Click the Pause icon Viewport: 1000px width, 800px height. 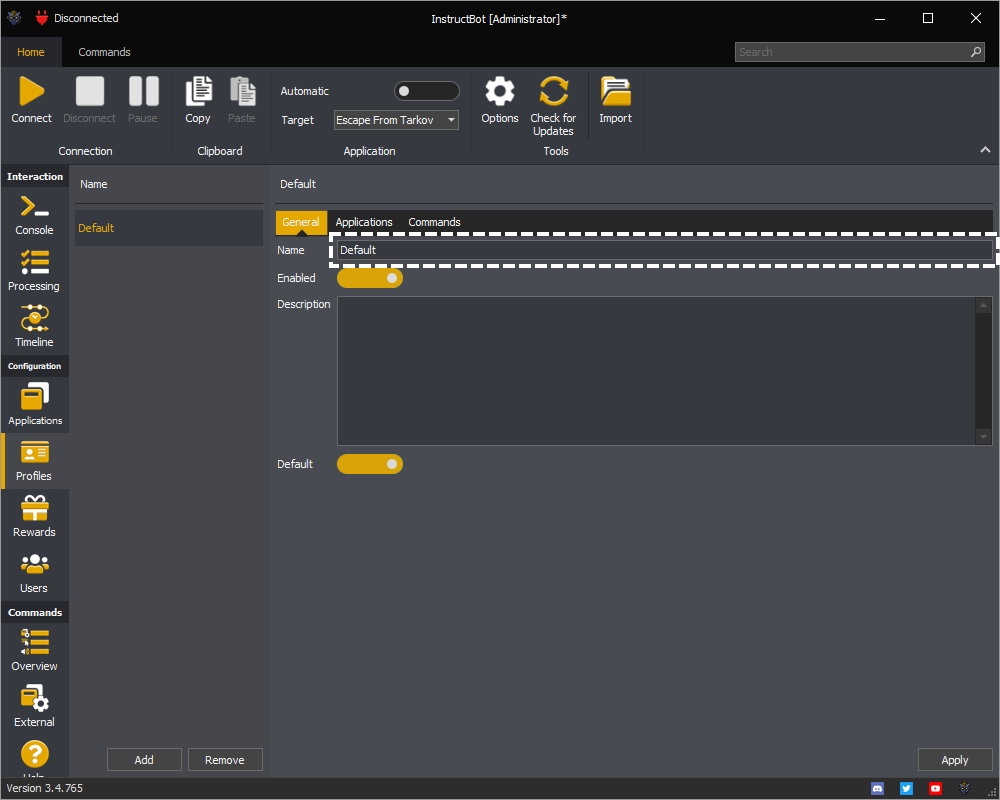coord(143,91)
